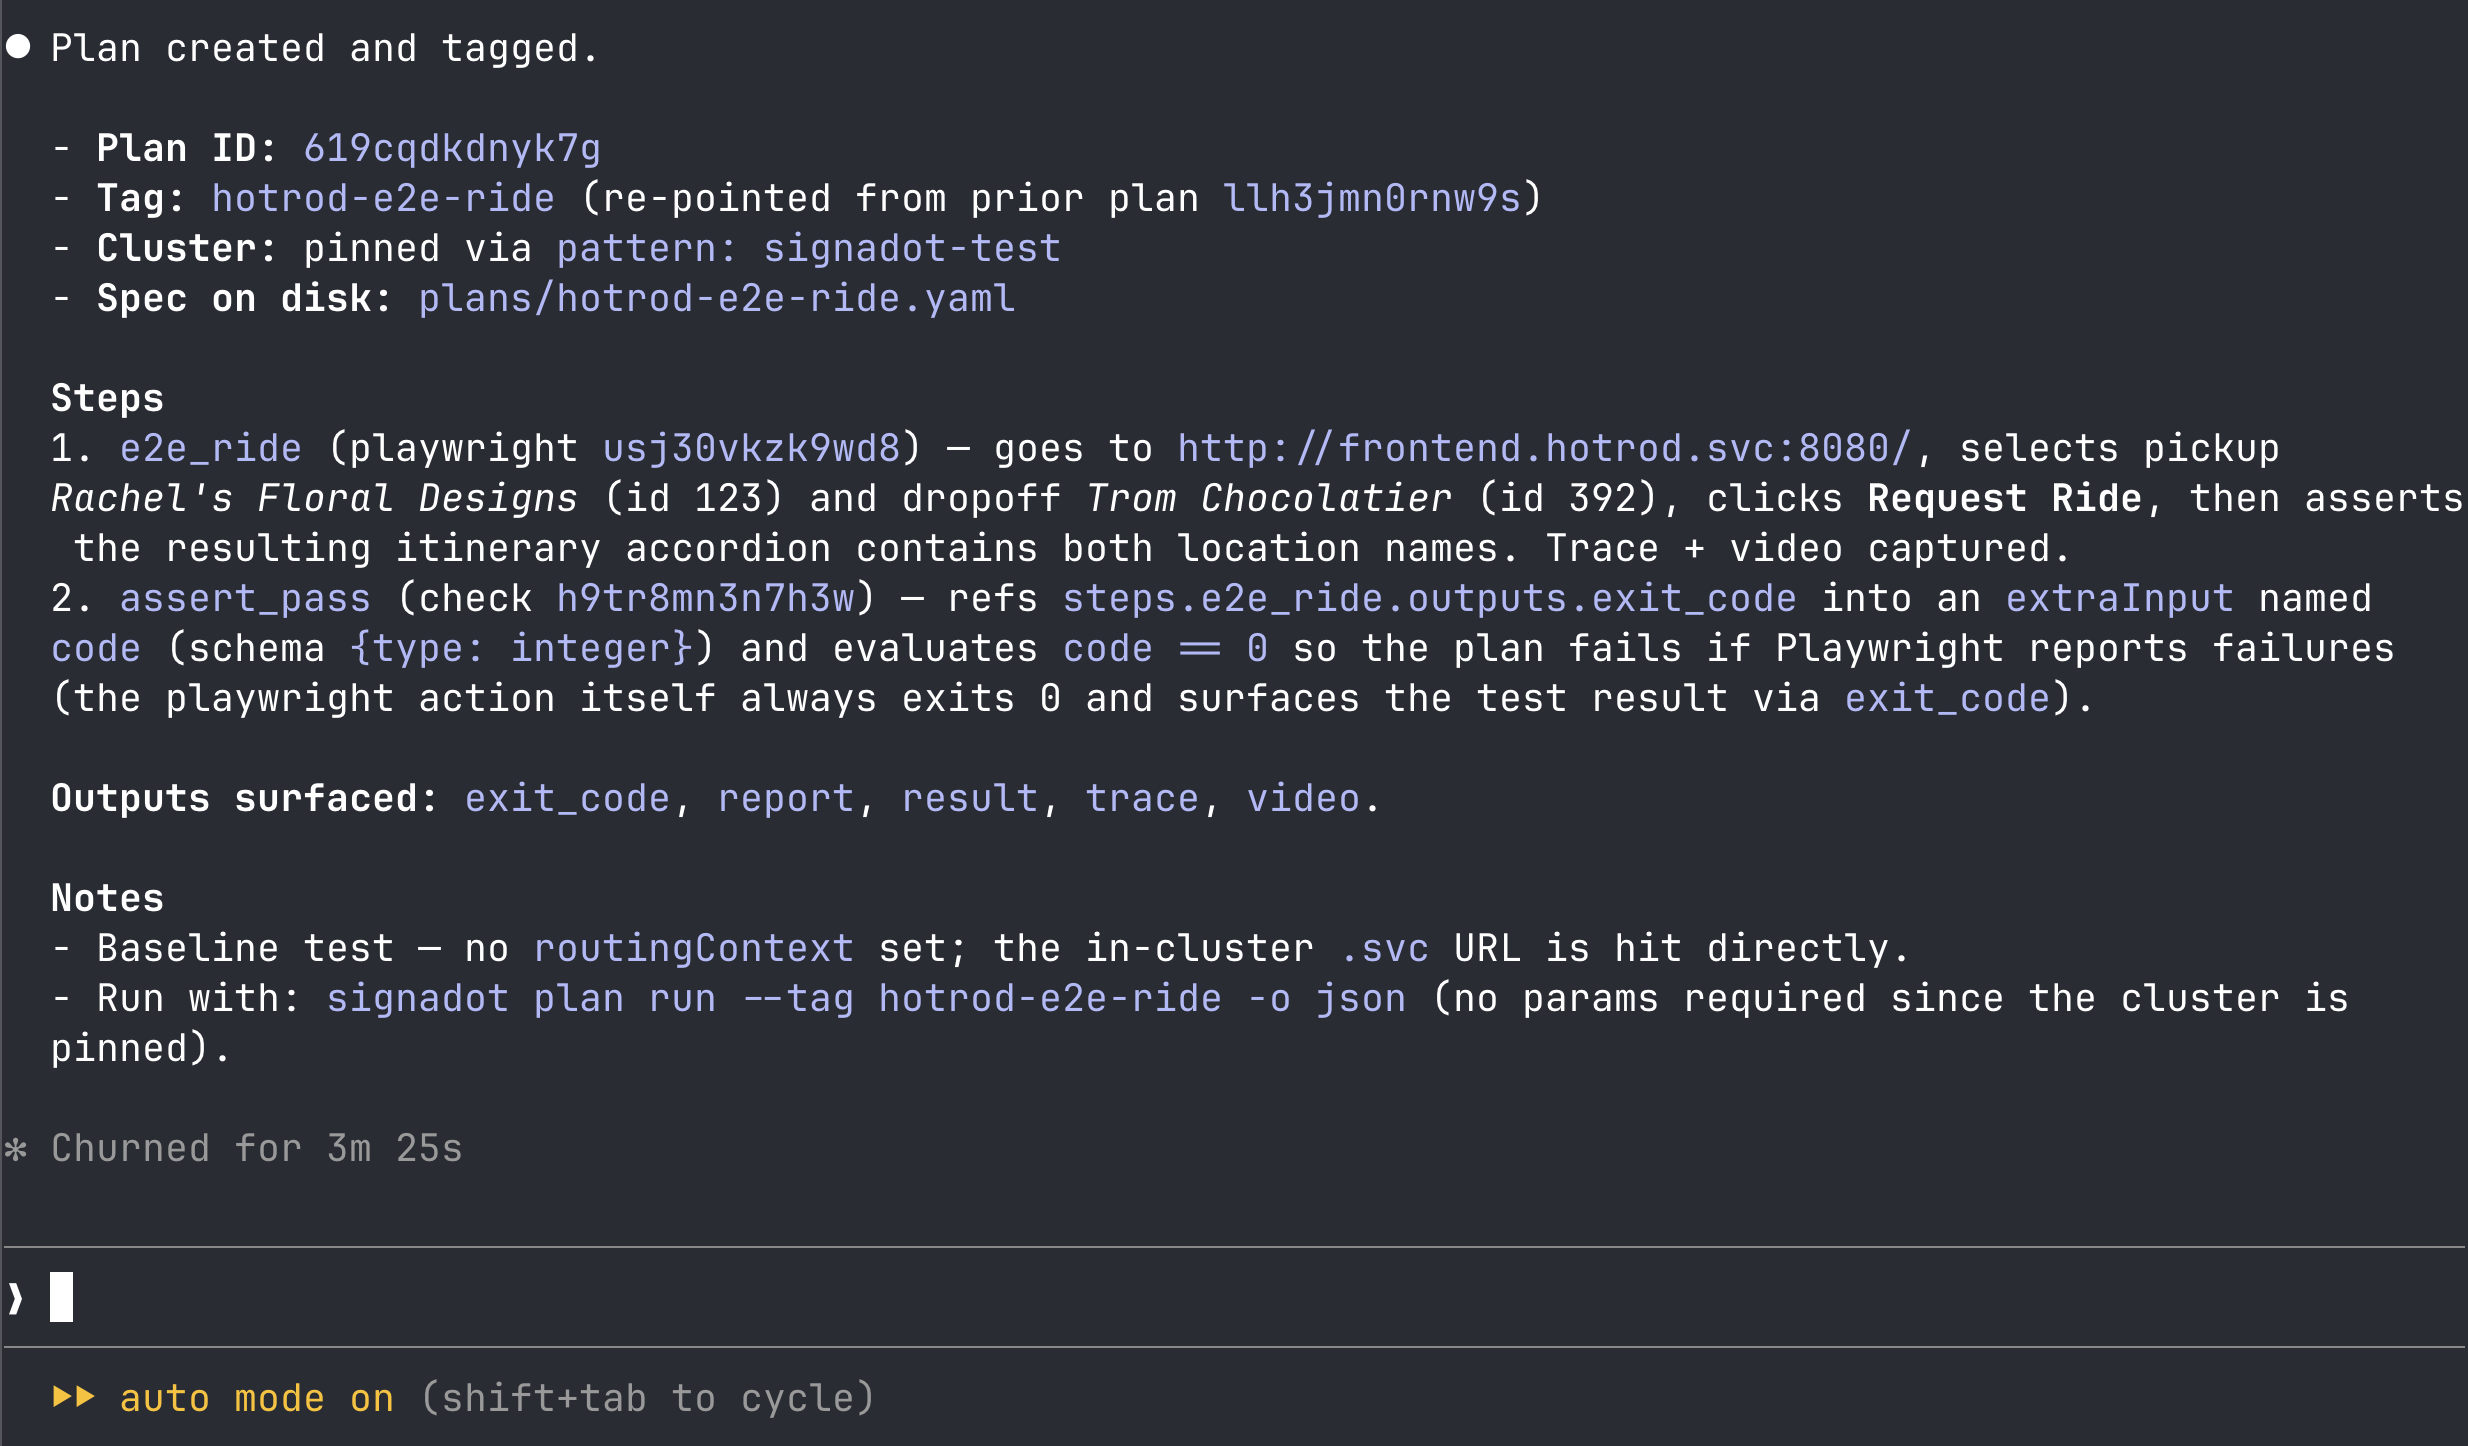Viewport: 2468px width, 1446px height.
Task: Click playwright action ID usj30vkzk9wd8
Action: click(751, 448)
